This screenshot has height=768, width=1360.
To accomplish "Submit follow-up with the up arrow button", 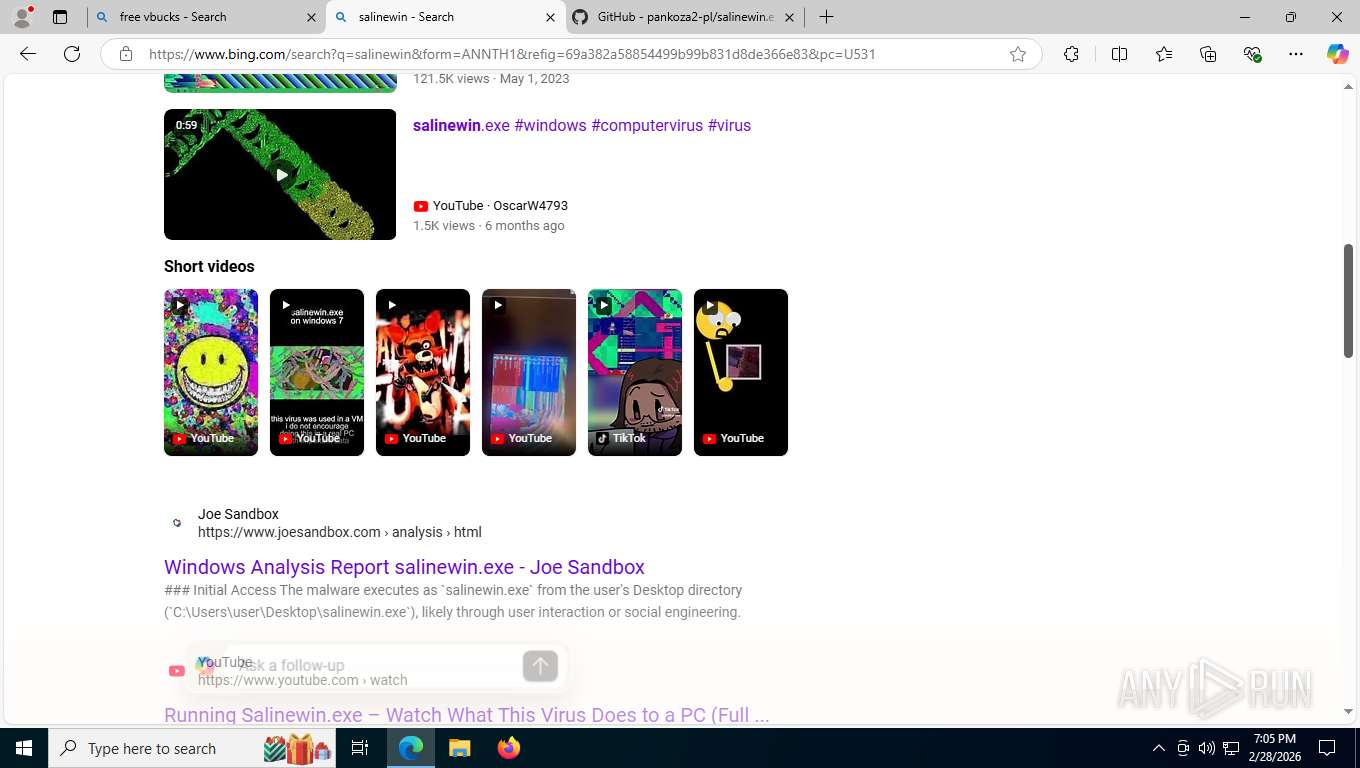I will 540,666.
